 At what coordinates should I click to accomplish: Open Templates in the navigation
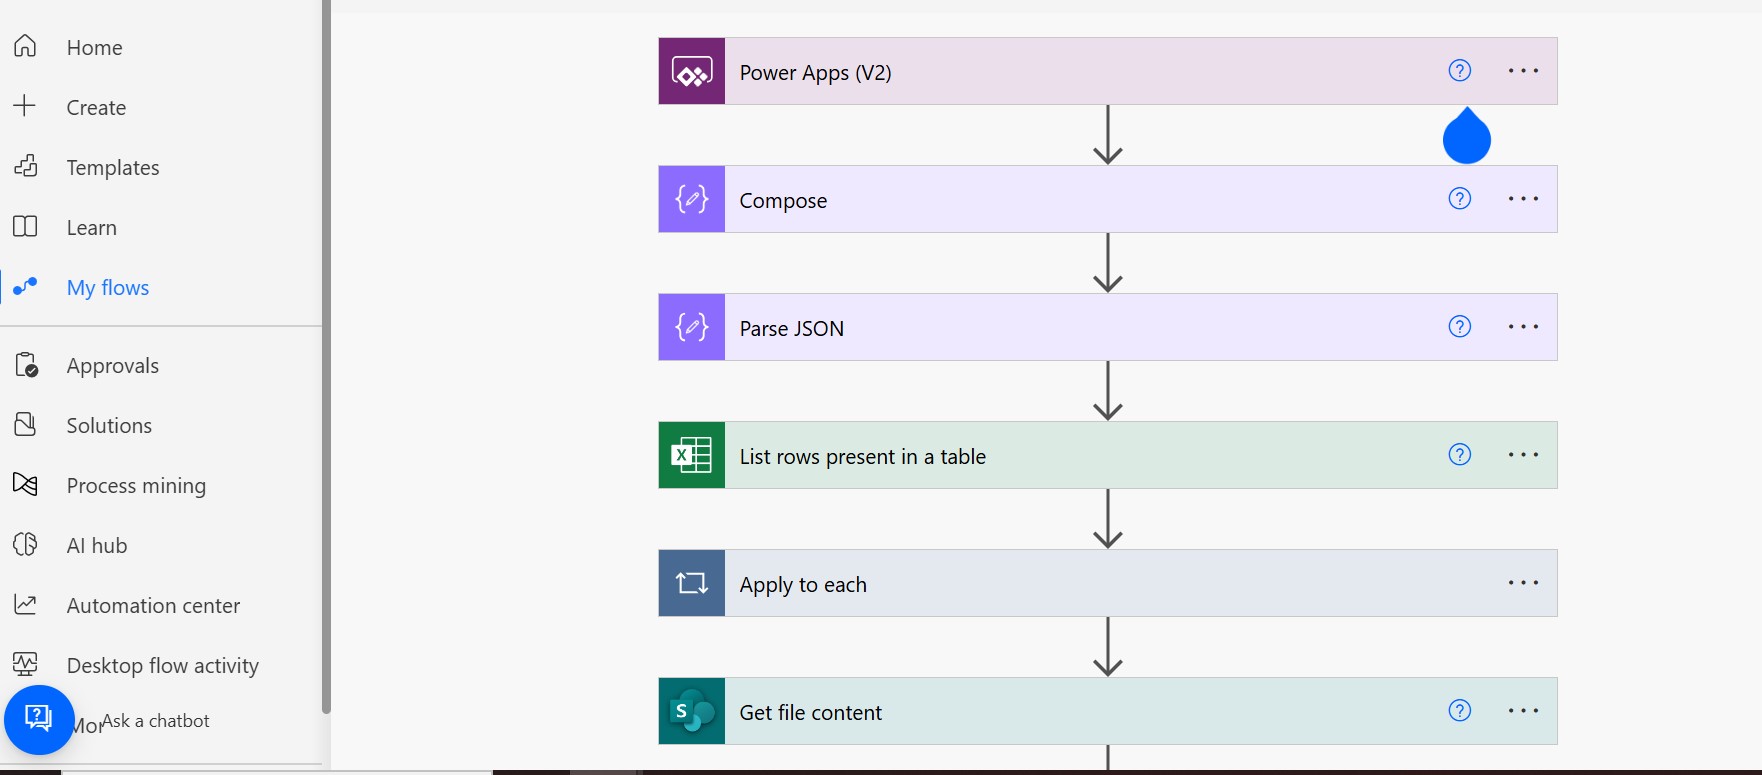point(113,168)
